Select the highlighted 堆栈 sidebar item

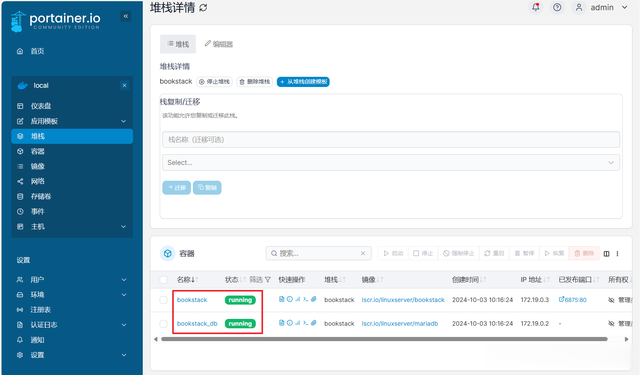pyautogui.click(x=72, y=136)
